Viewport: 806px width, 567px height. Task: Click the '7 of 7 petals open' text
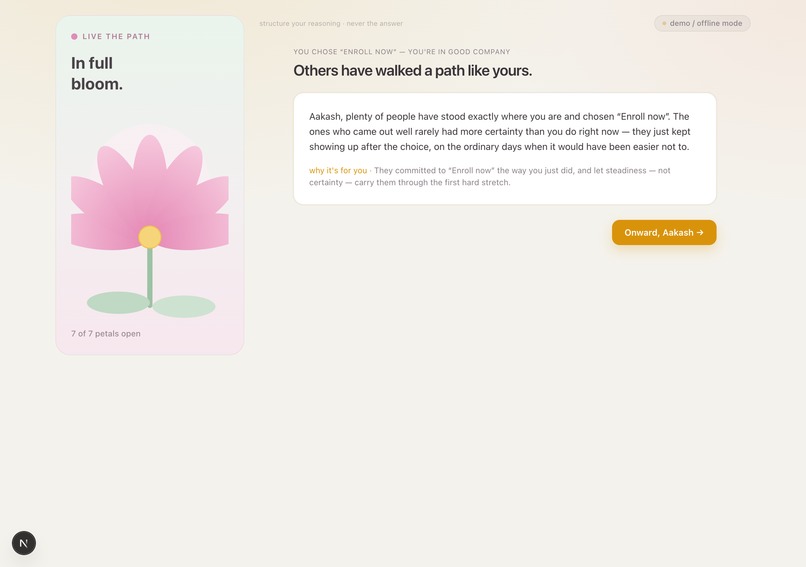pos(106,334)
